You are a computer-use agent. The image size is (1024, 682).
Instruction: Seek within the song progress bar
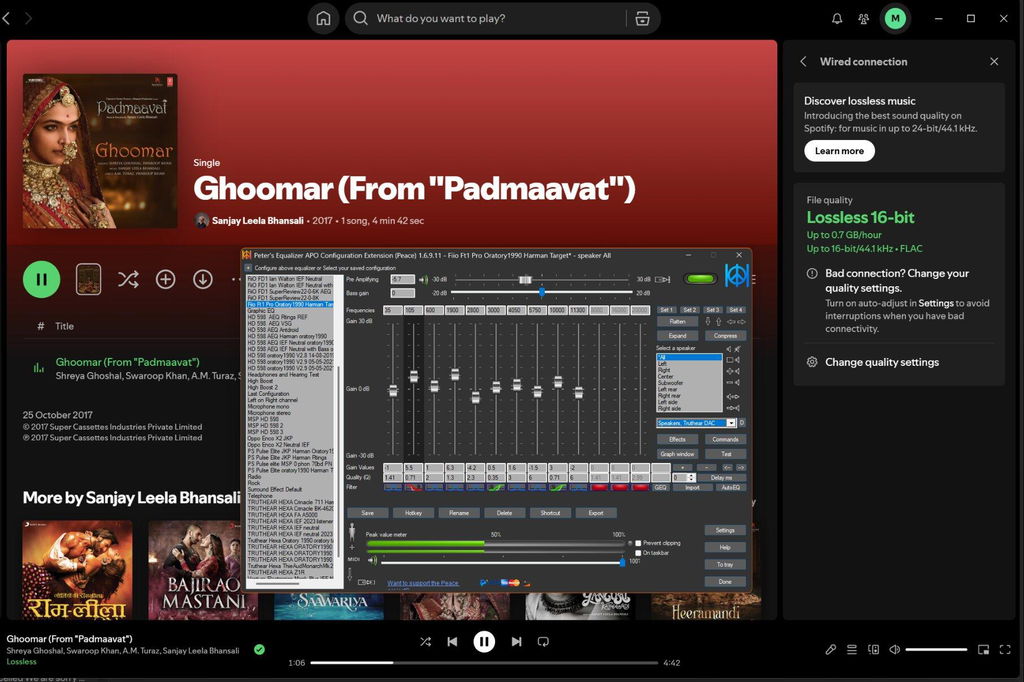pyautogui.click(x=484, y=662)
